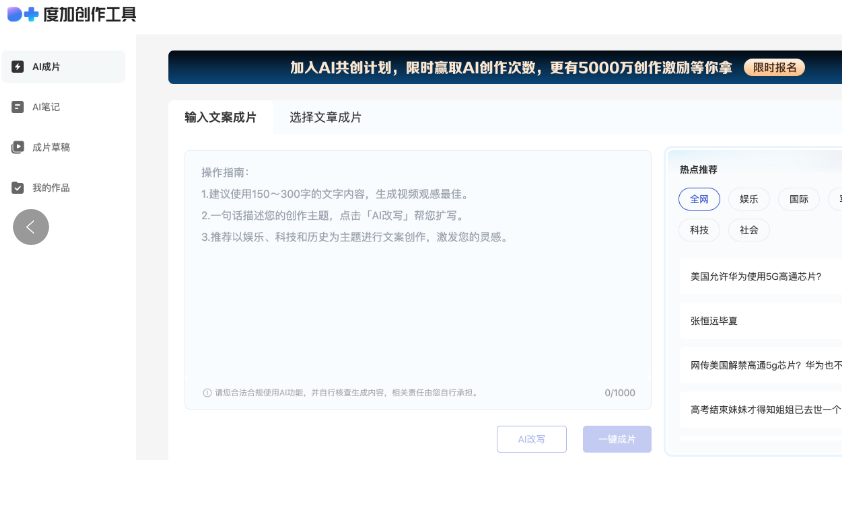This screenshot has width=842, height=526.
Task: Click the info icon beside compliance notice
Action: (x=207, y=393)
